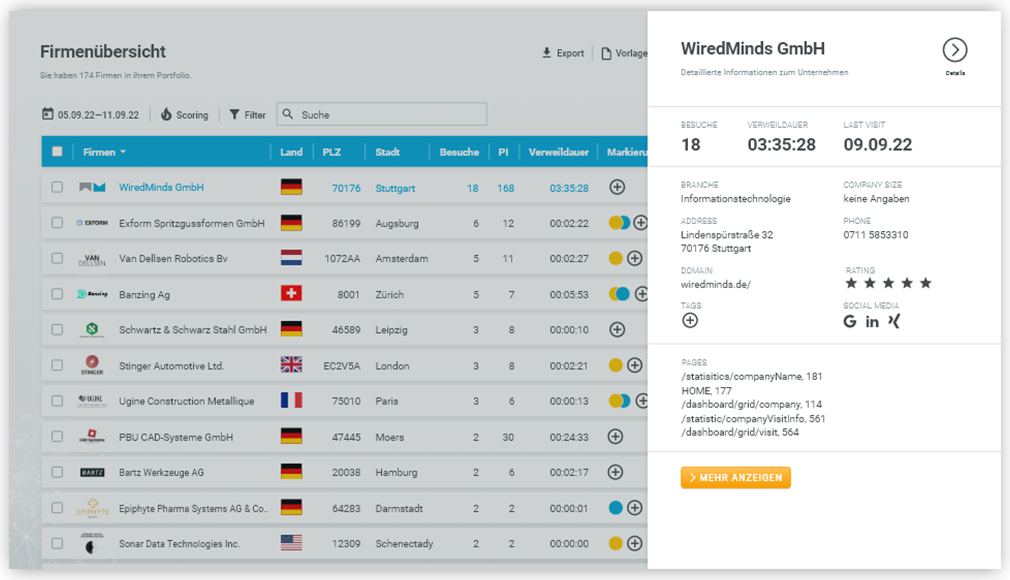
Task: Open the Stuttgart city link
Action: (395, 188)
